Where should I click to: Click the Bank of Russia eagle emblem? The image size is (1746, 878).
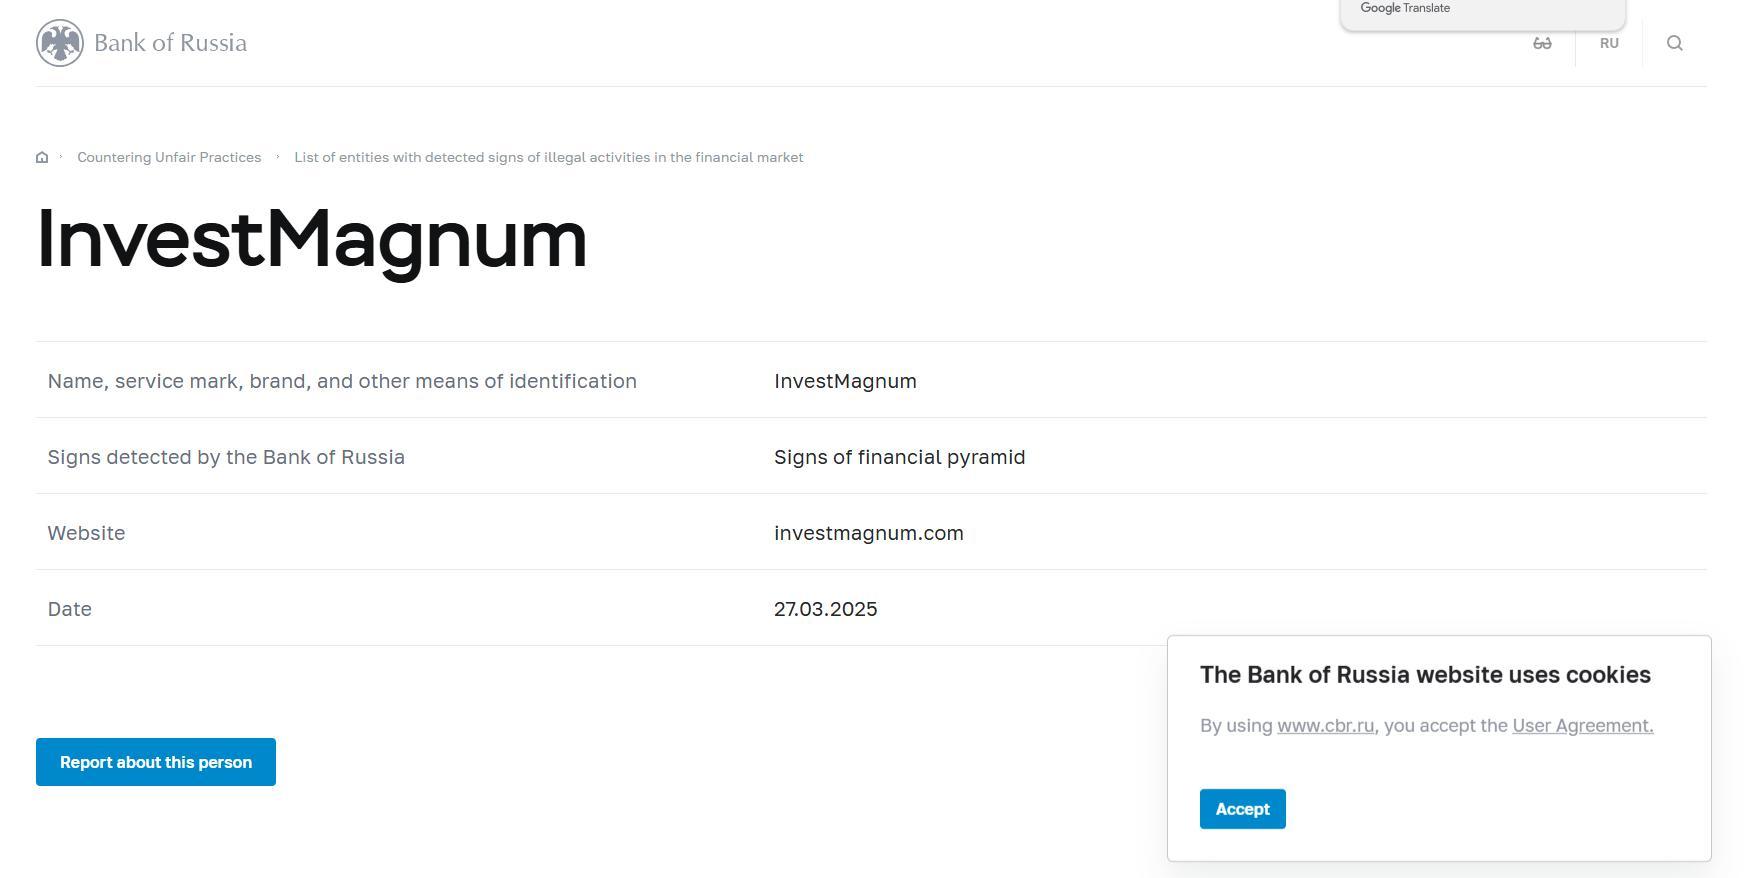click(60, 43)
